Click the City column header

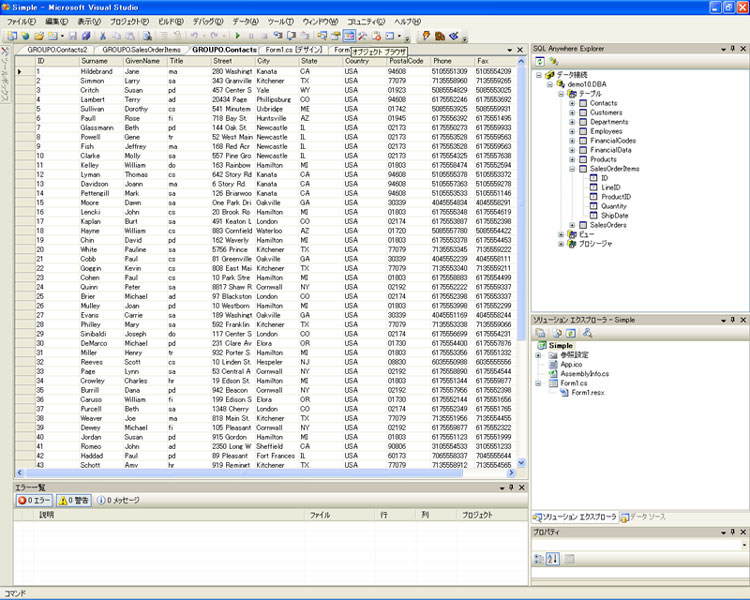point(276,61)
